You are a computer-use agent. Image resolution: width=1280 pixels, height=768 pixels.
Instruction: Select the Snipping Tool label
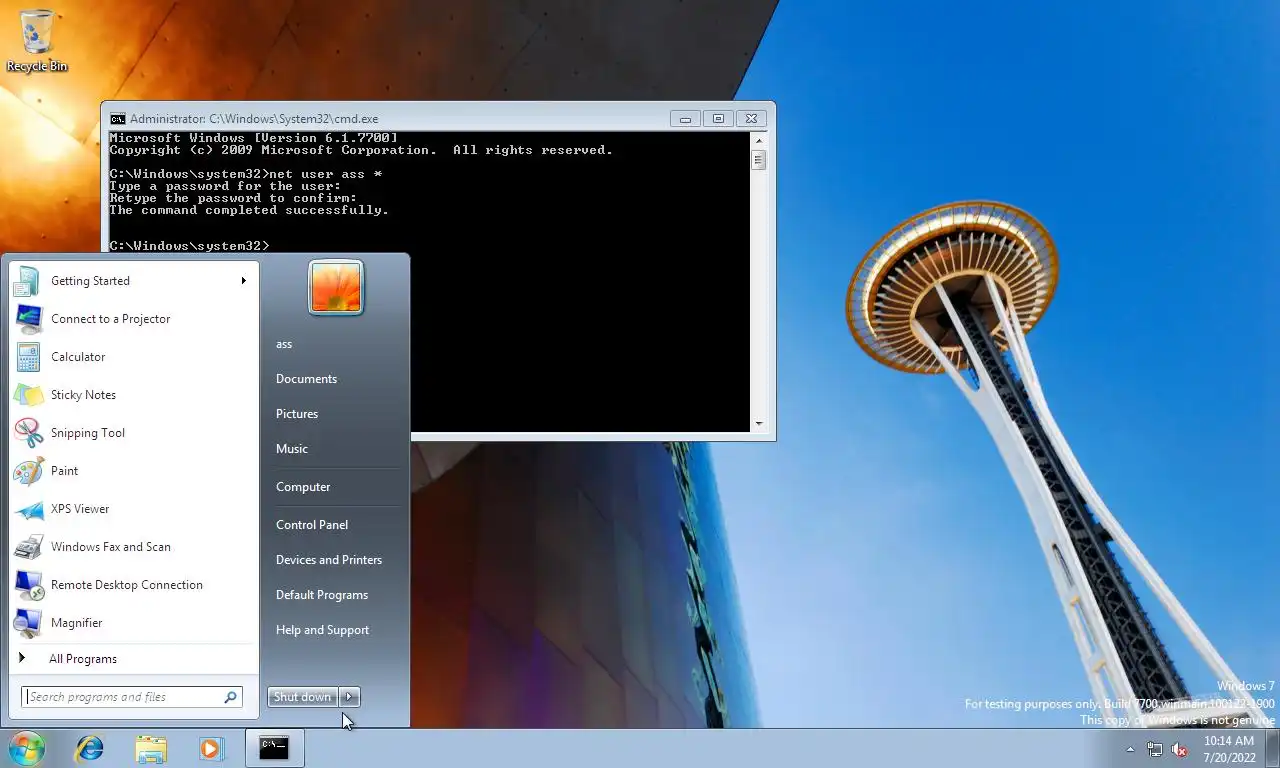point(88,433)
